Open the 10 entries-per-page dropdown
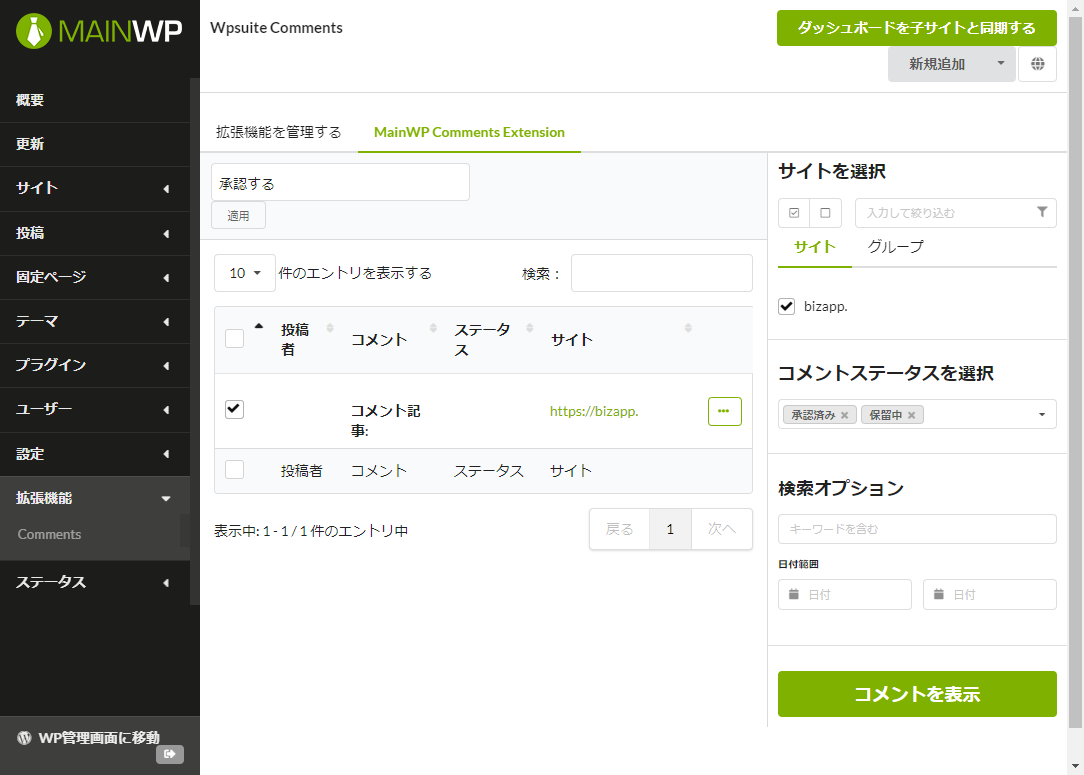 [x=245, y=273]
